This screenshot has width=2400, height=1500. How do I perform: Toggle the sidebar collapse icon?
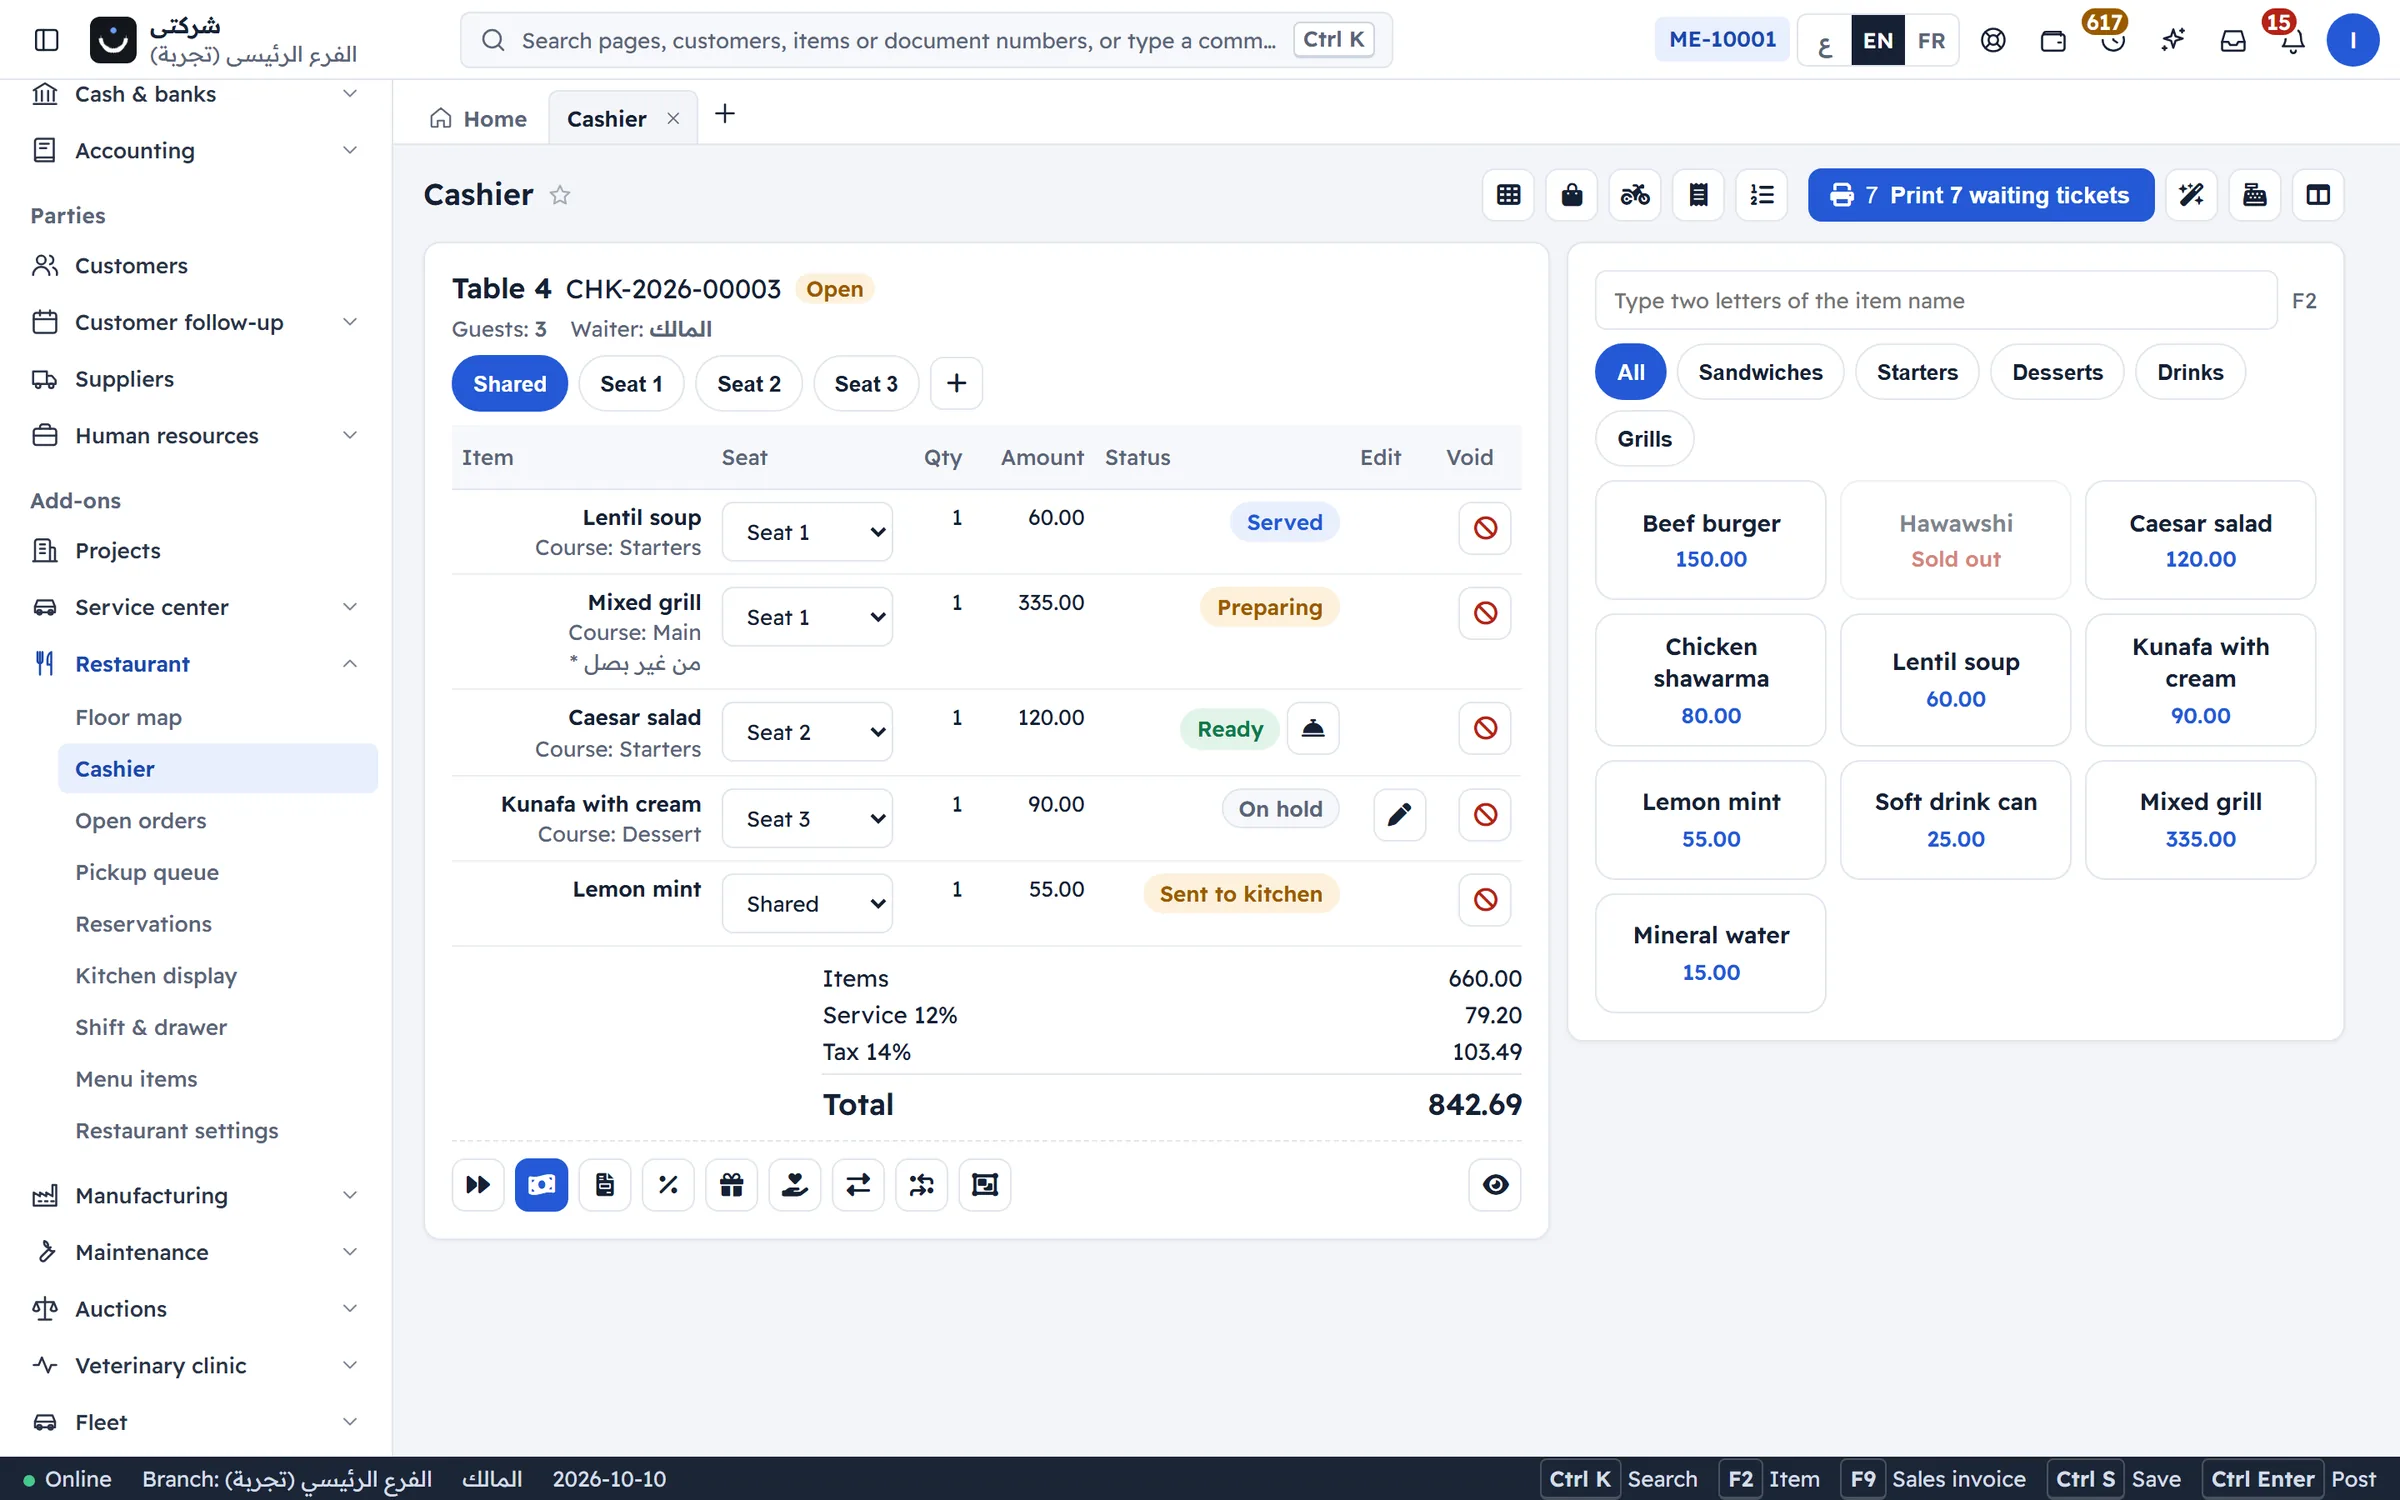[x=46, y=40]
